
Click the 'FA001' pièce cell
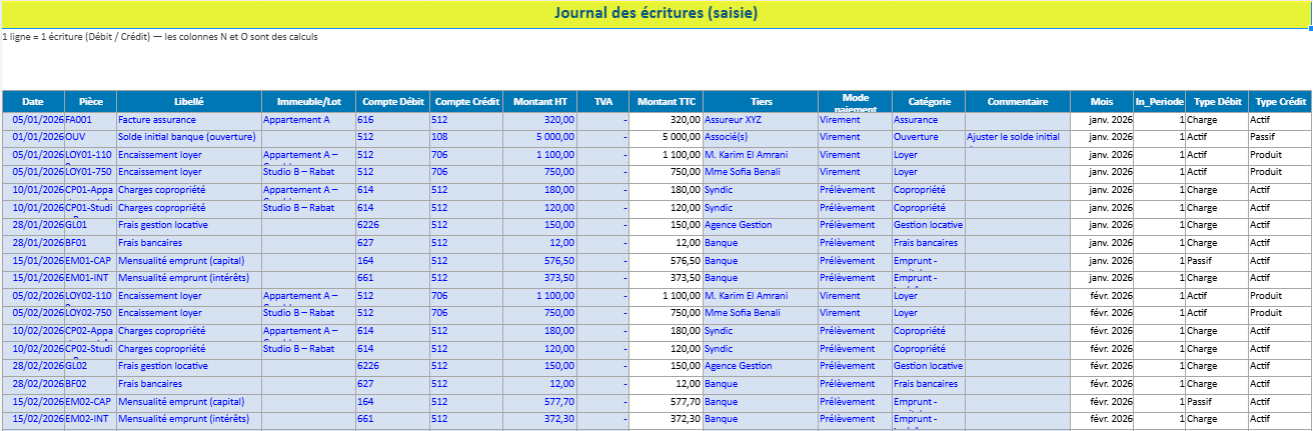(90, 119)
